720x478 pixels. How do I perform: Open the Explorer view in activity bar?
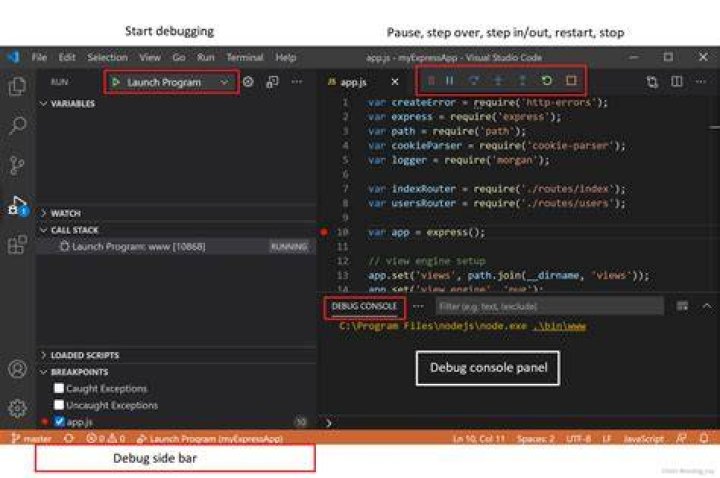[17, 86]
